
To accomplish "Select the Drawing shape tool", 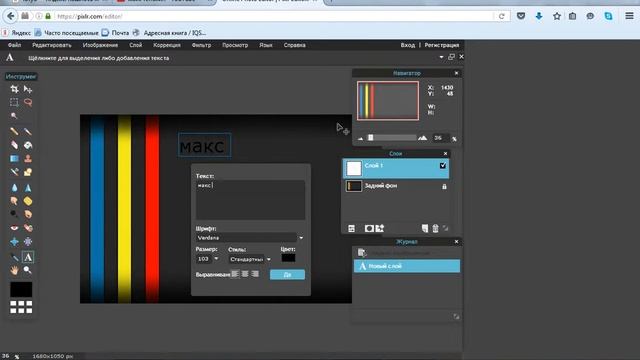I will coord(28,172).
